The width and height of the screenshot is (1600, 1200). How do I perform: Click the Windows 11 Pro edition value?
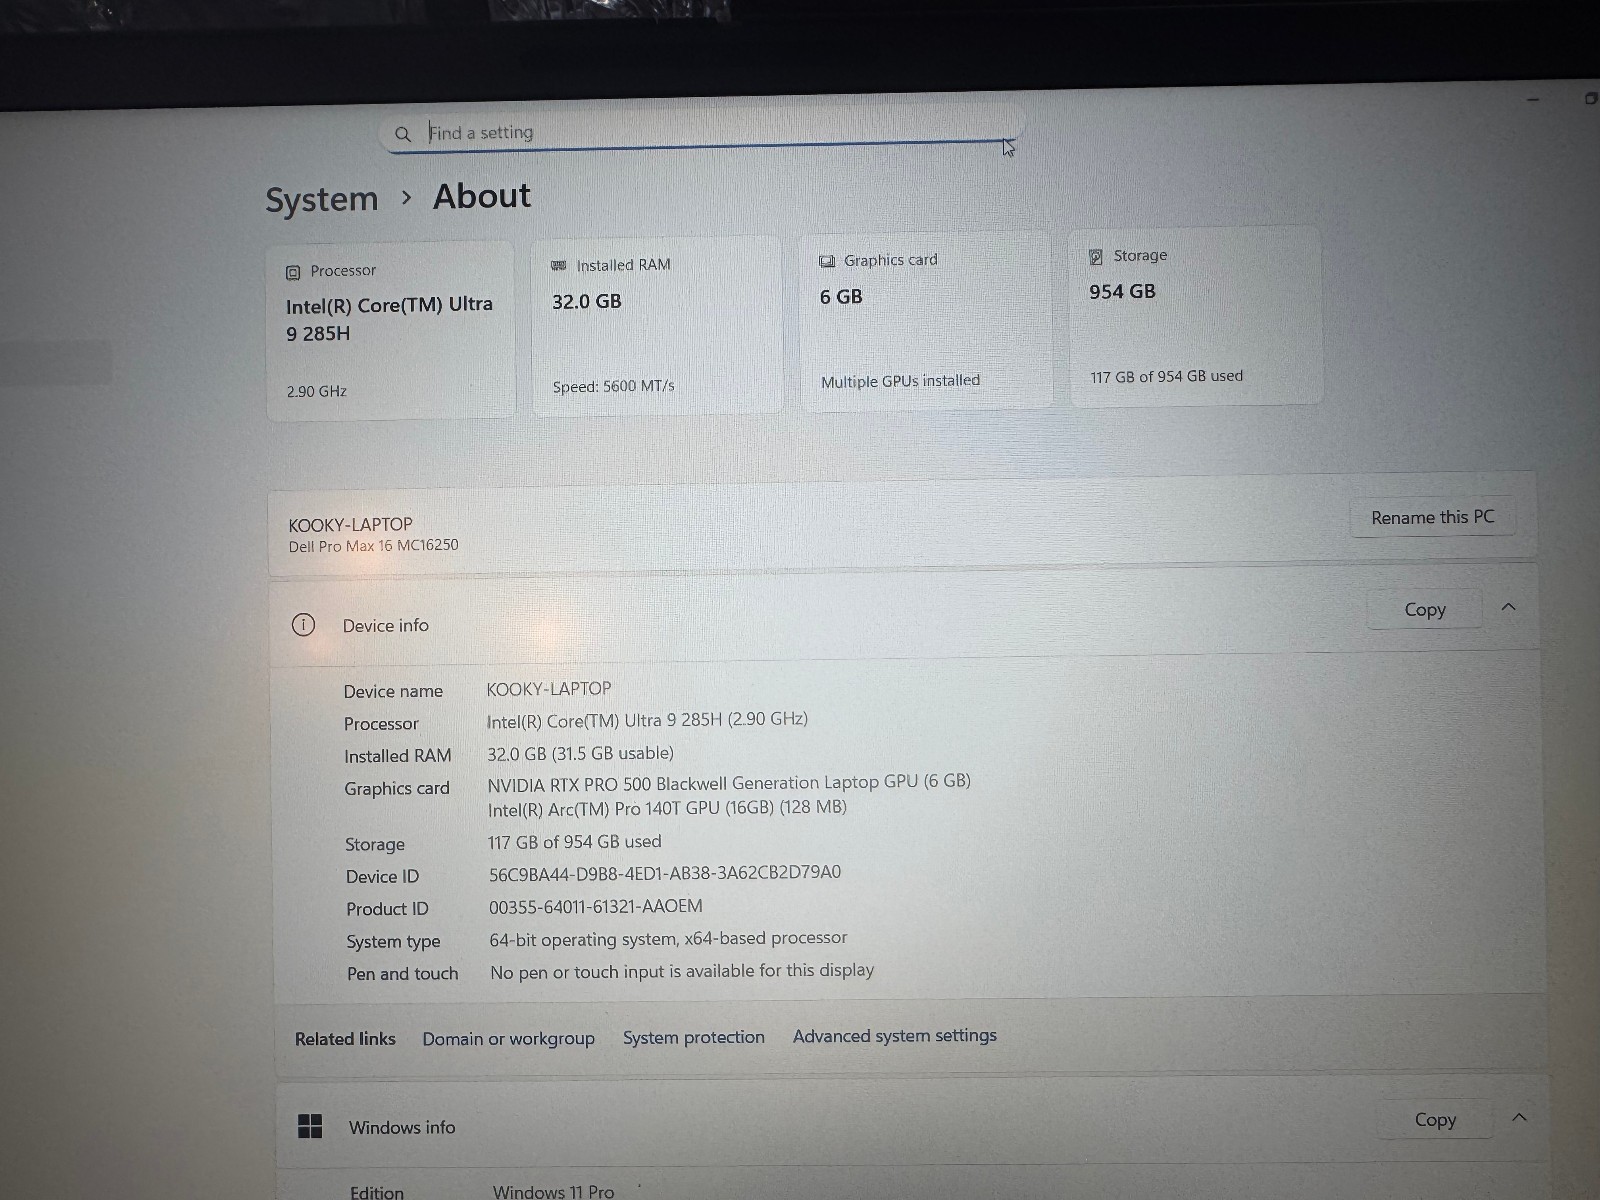coord(554,1191)
